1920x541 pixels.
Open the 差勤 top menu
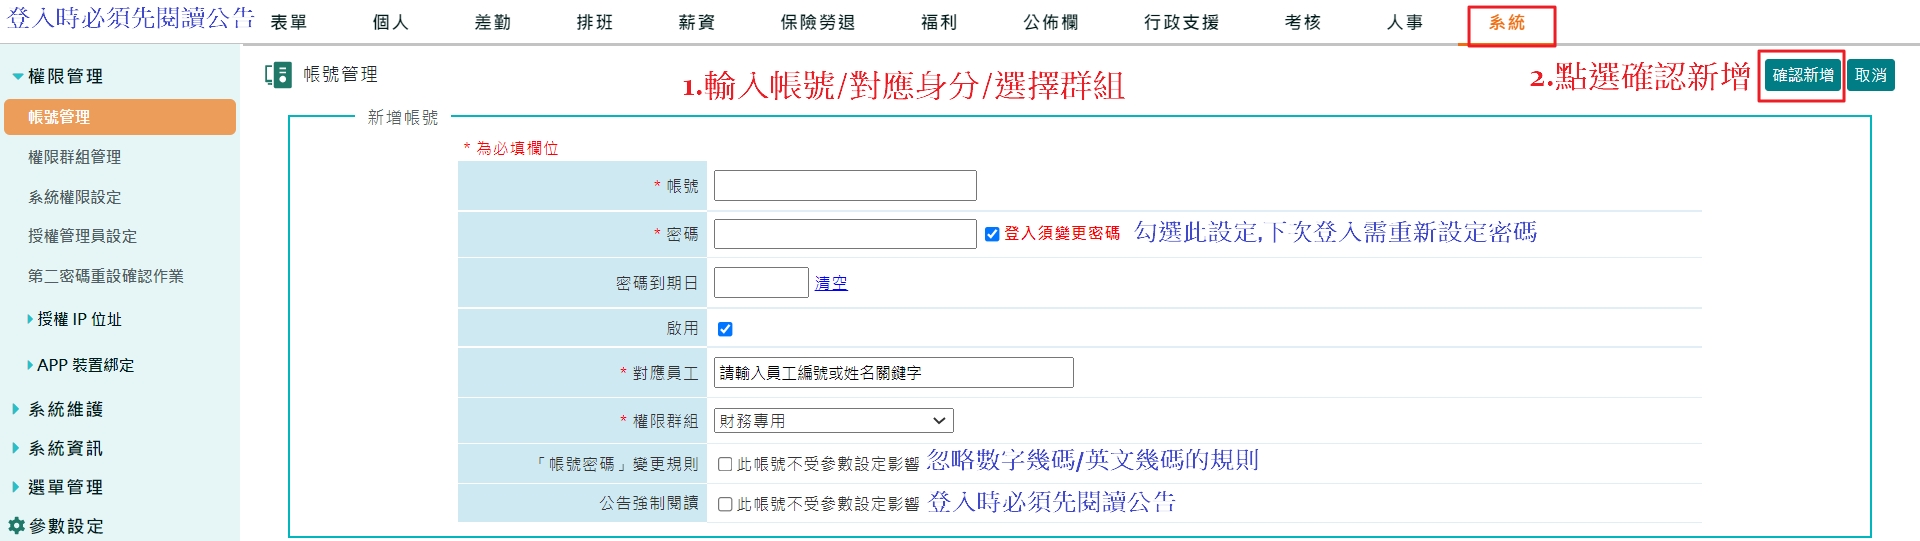[x=493, y=22]
